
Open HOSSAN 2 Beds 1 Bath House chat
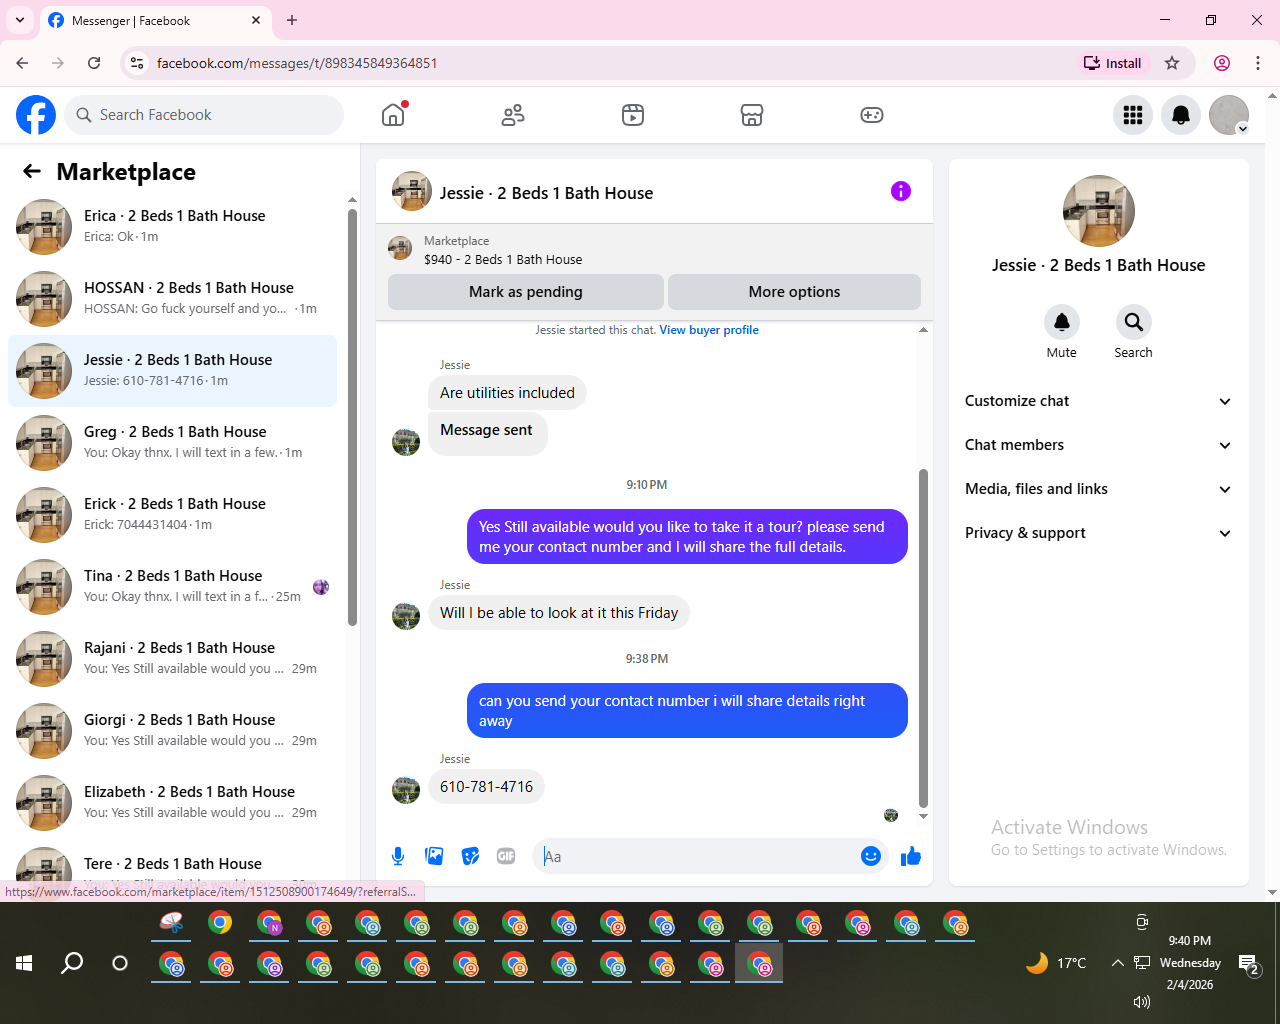pyautogui.click(x=172, y=299)
